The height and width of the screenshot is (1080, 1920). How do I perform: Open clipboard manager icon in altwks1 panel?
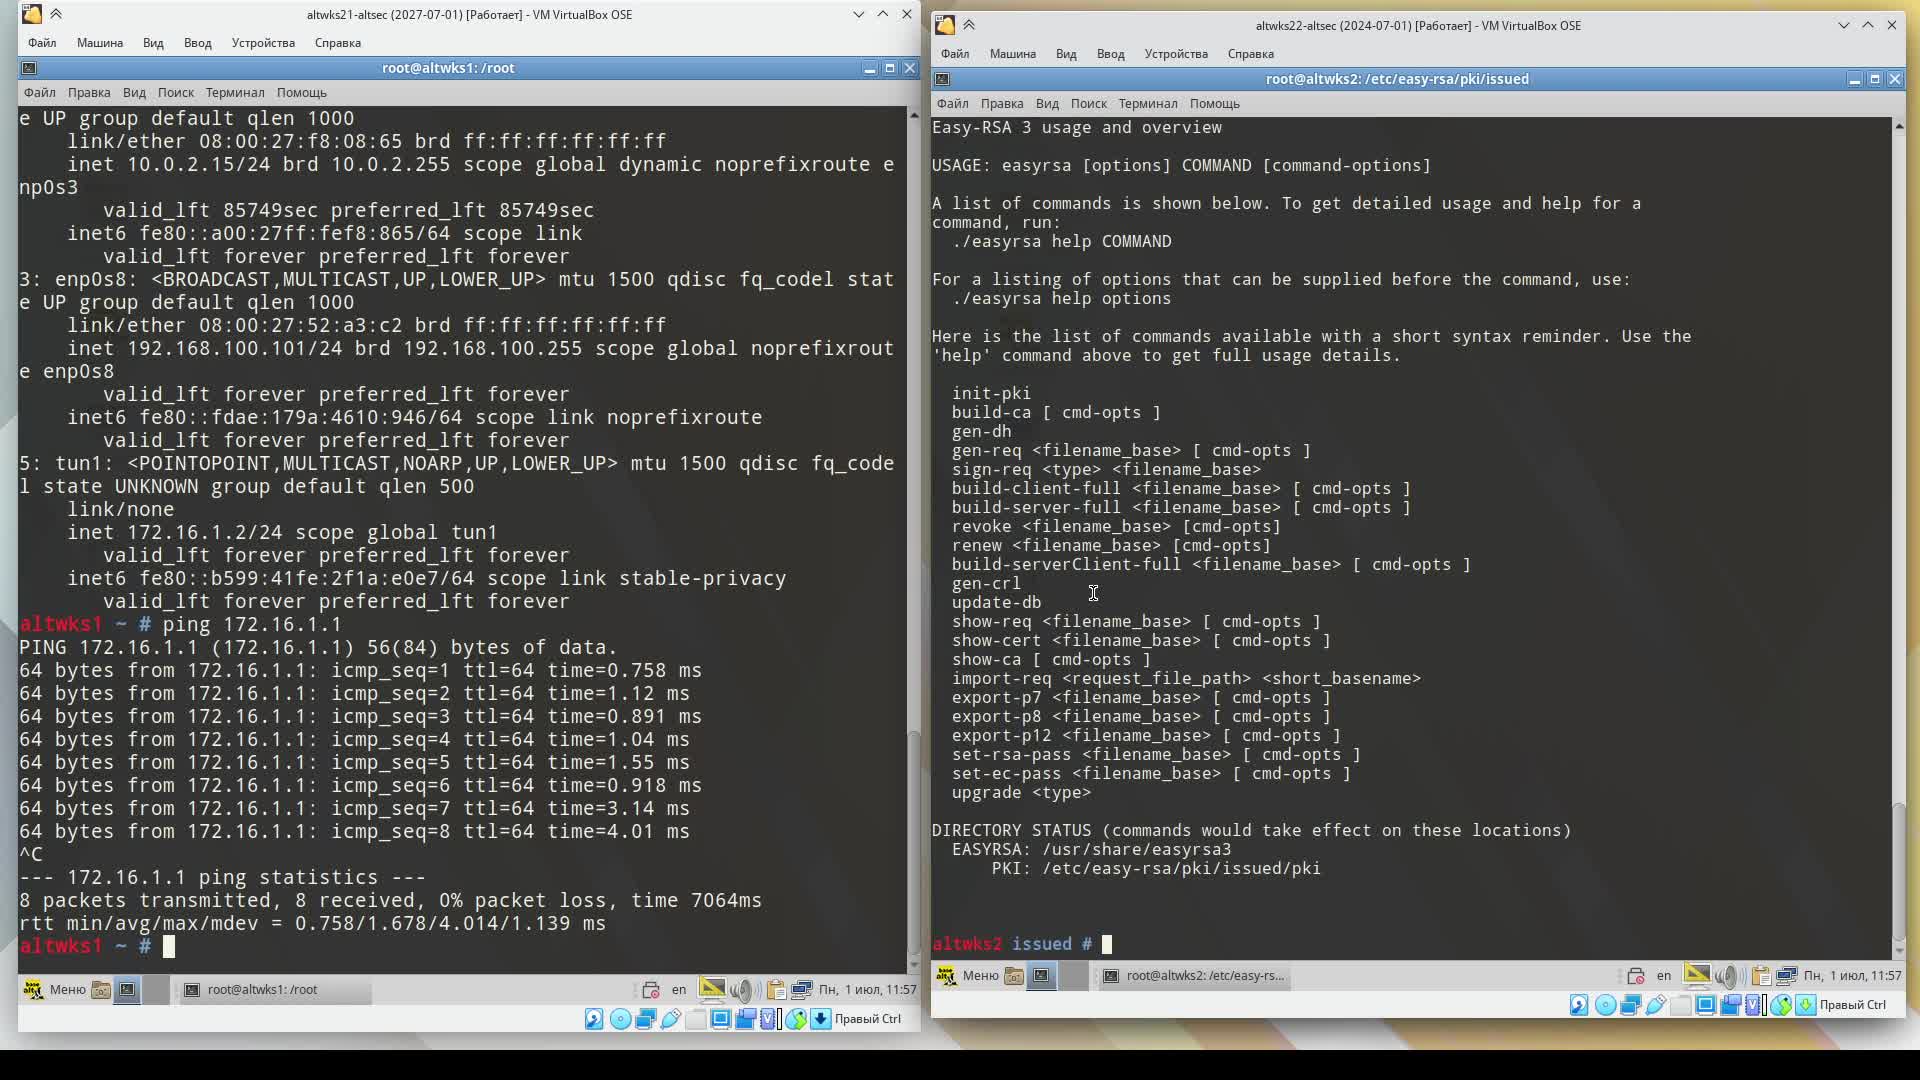[776, 990]
